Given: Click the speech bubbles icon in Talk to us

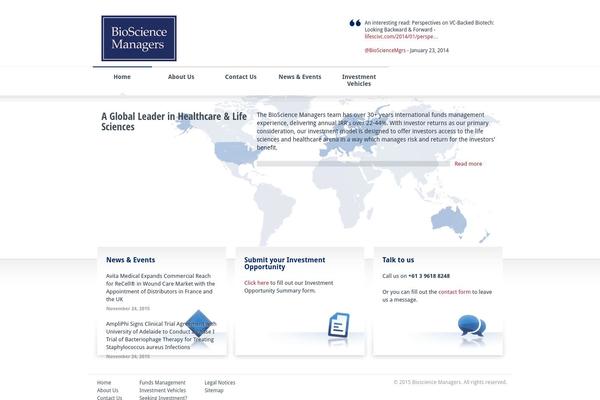Looking at the screenshot, I should (x=472, y=325).
